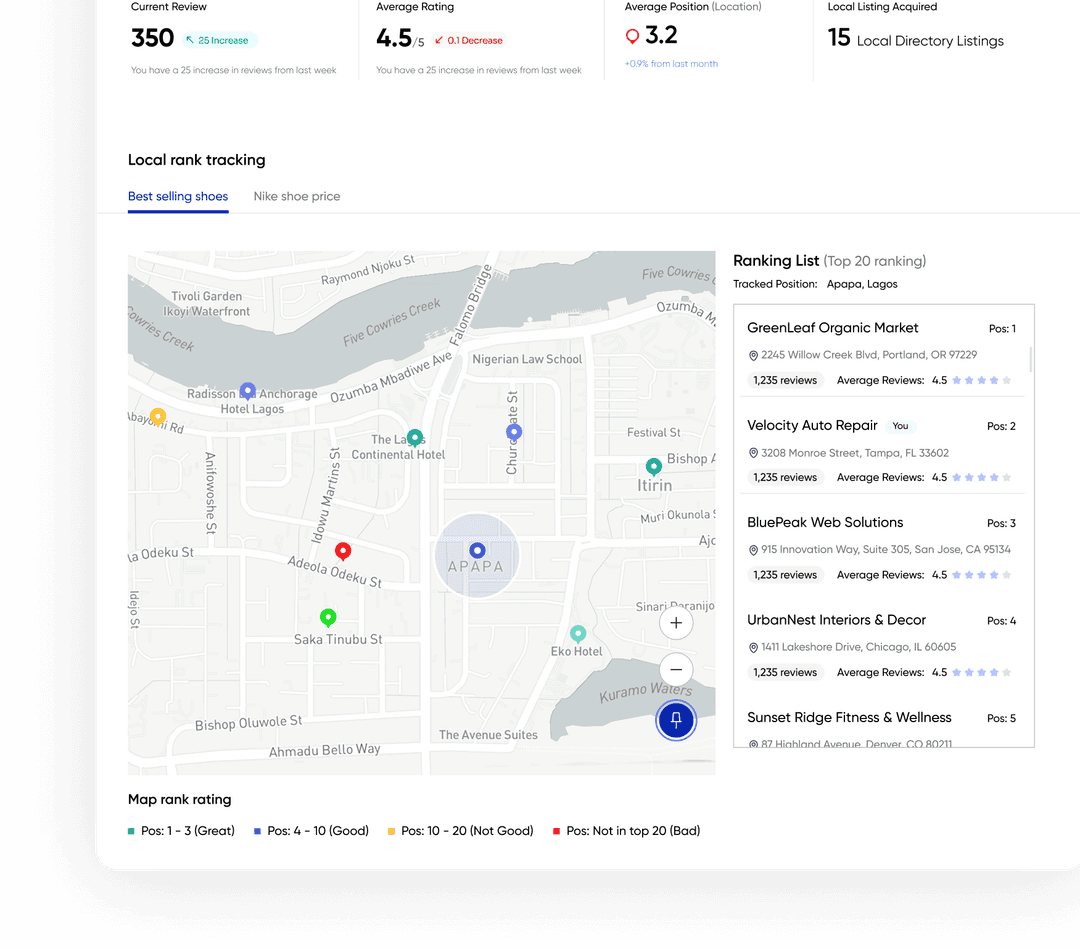Zoom out using the minus map control
The image size is (1080, 949).
coord(675,669)
